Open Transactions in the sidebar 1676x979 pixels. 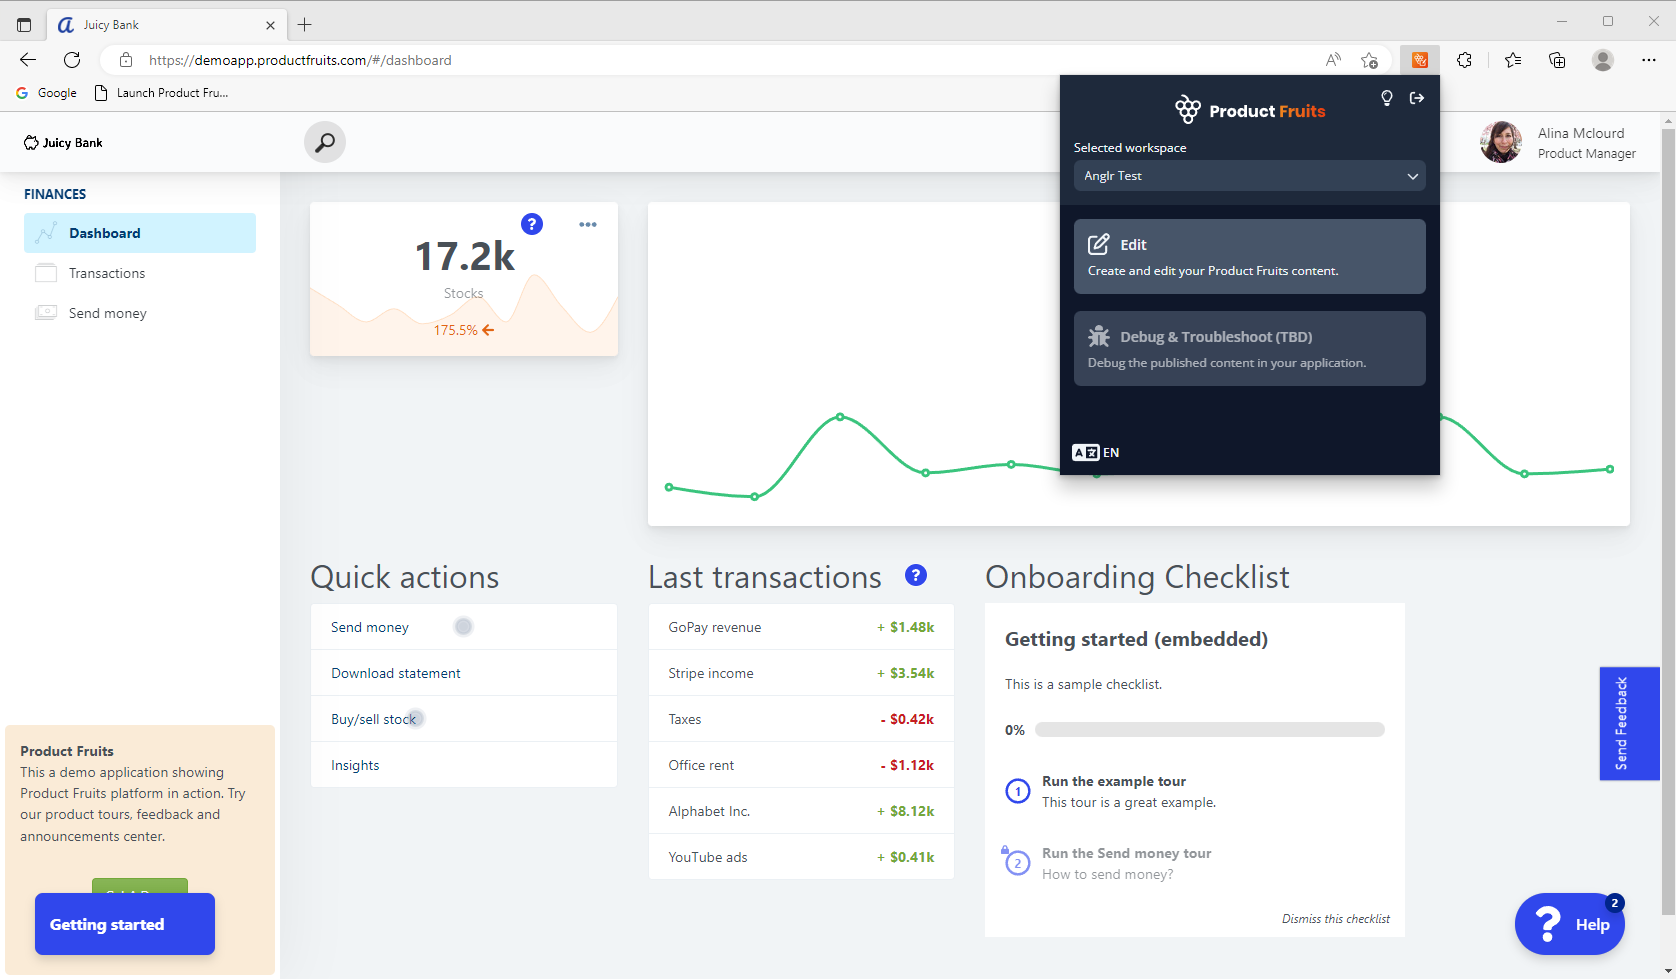click(x=107, y=273)
